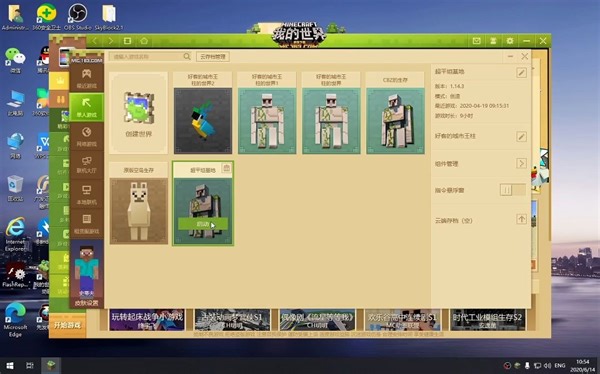This screenshot has height=374, width=600.
Task: Click the yellow crown icon in launcher sidebar
Action: [60, 80]
